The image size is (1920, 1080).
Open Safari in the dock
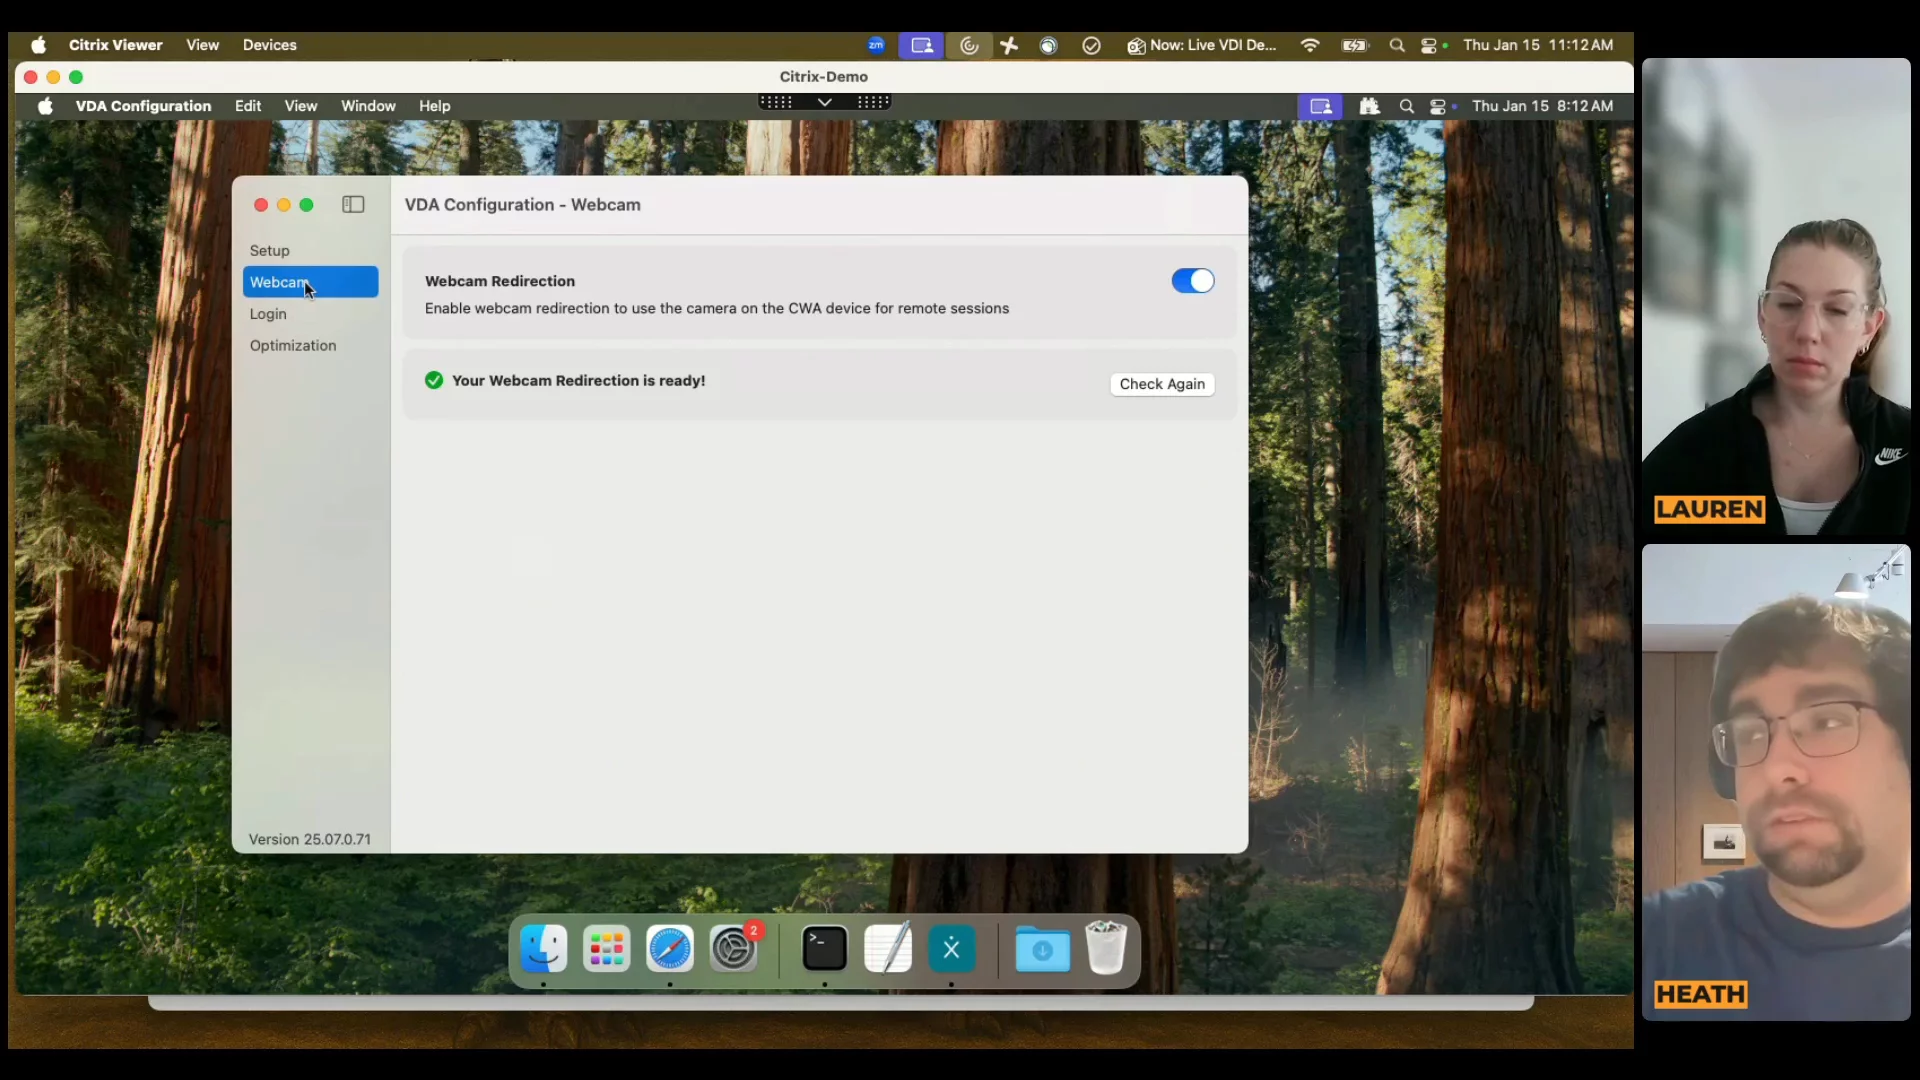tap(669, 948)
